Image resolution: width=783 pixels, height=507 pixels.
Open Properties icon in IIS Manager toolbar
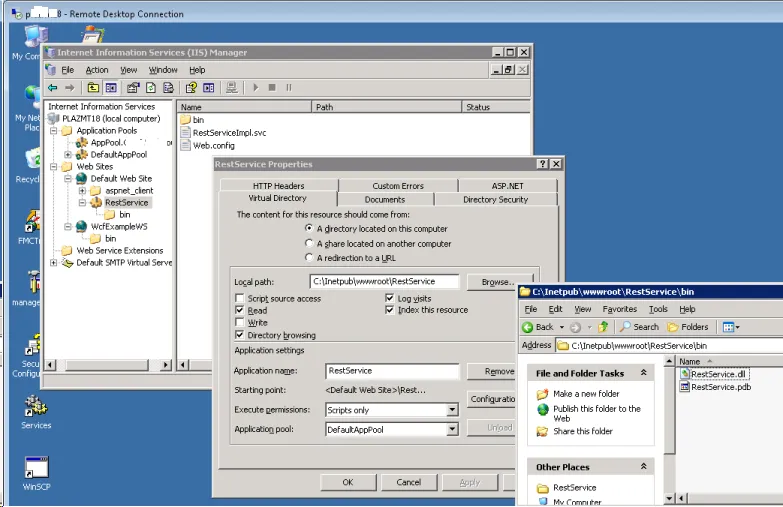point(133,88)
